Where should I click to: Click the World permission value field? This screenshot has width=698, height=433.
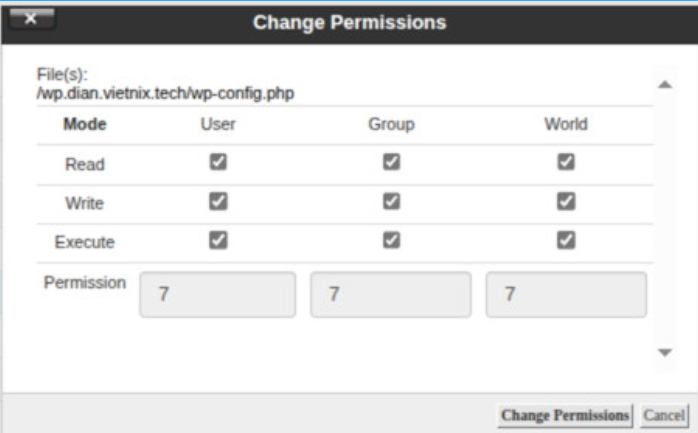click(x=566, y=295)
